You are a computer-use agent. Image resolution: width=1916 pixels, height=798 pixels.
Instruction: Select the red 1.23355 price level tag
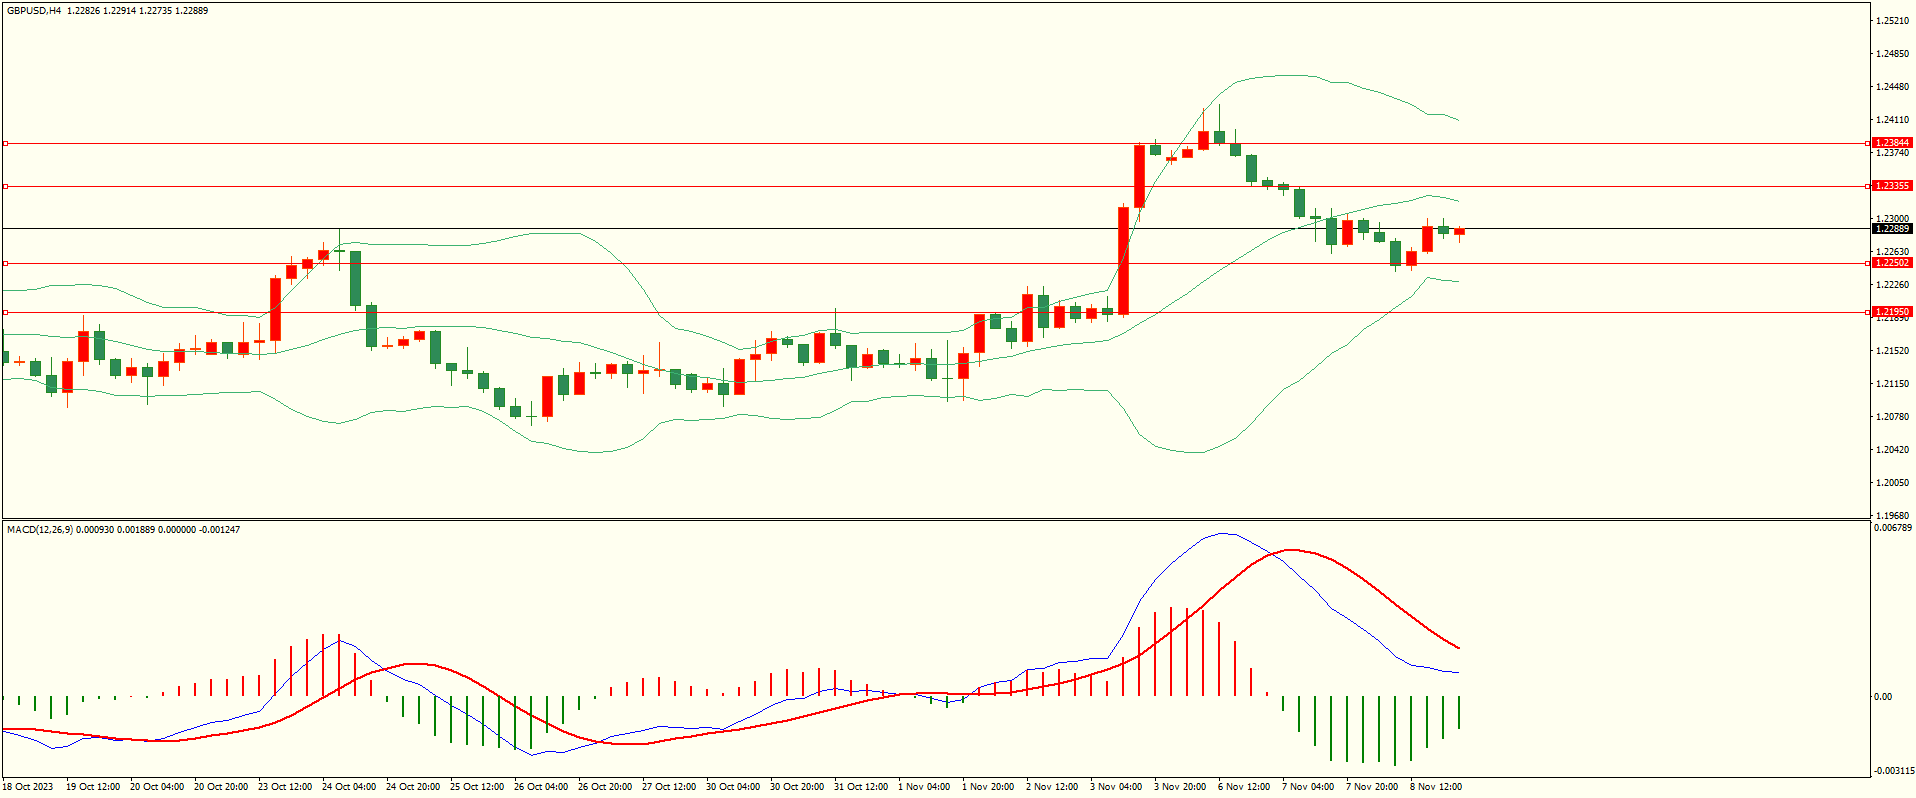point(1891,186)
